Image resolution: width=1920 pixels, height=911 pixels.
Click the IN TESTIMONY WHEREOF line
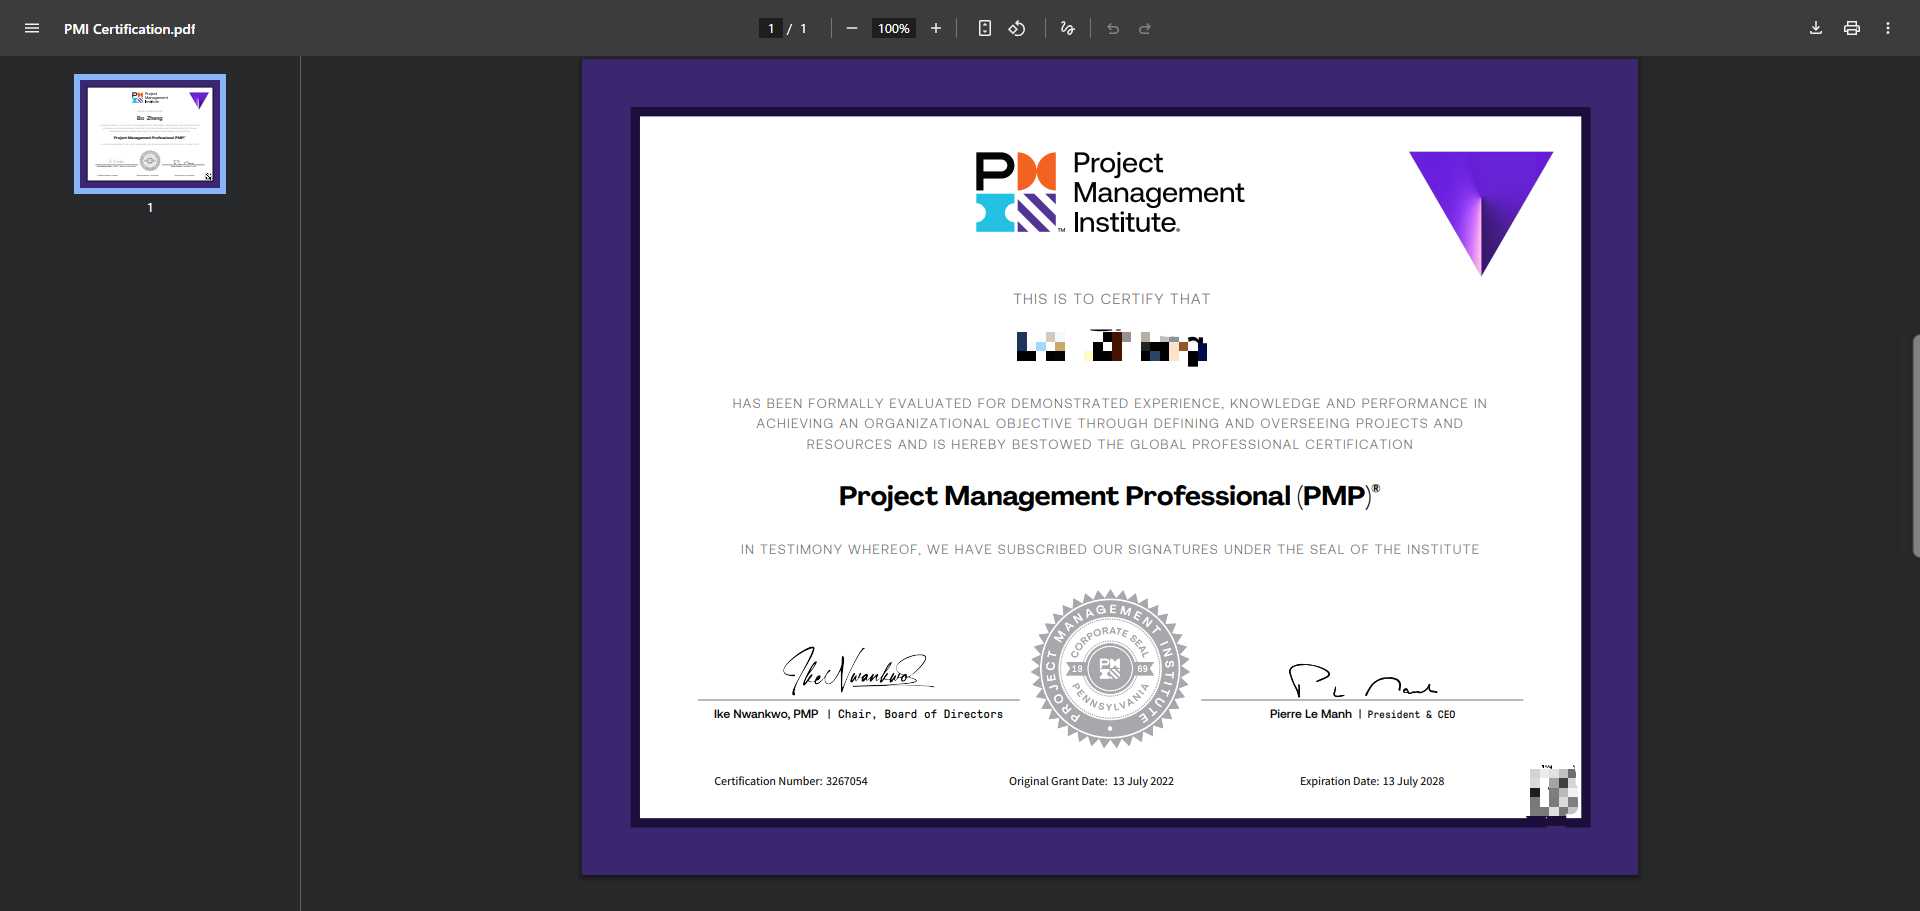click(1110, 549)
